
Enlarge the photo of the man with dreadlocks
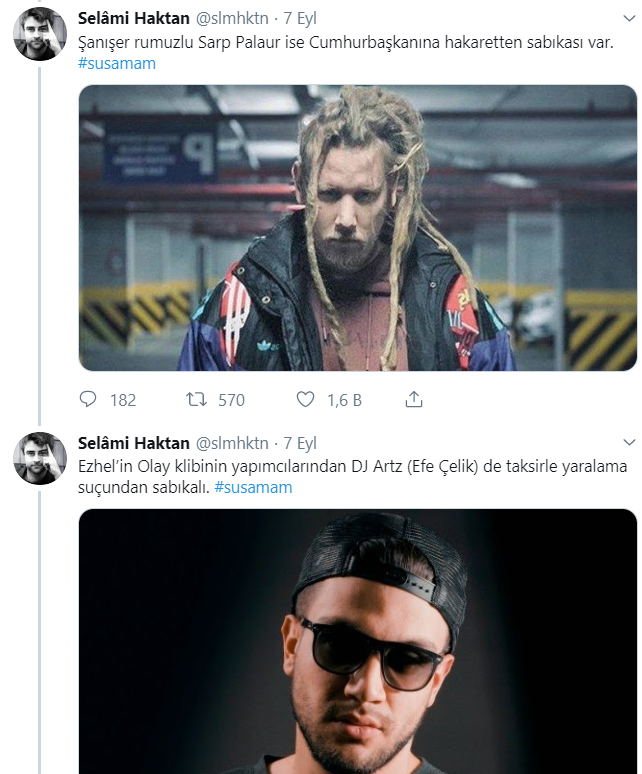(x=357, y=228)
